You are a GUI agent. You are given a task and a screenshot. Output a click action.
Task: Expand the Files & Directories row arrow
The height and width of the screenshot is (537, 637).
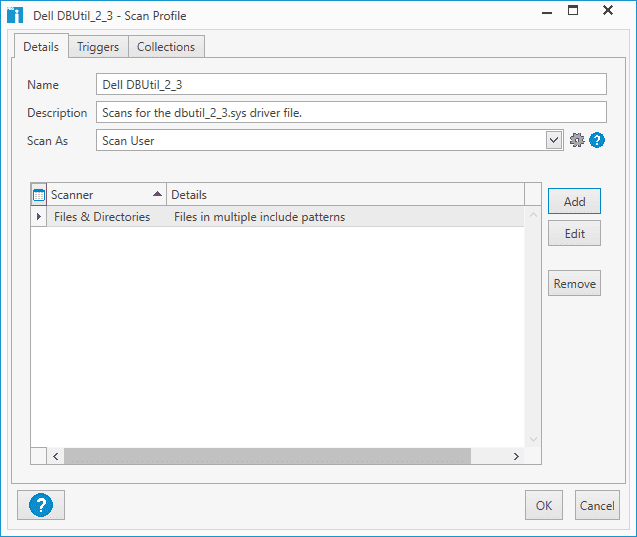pos(39,217)
